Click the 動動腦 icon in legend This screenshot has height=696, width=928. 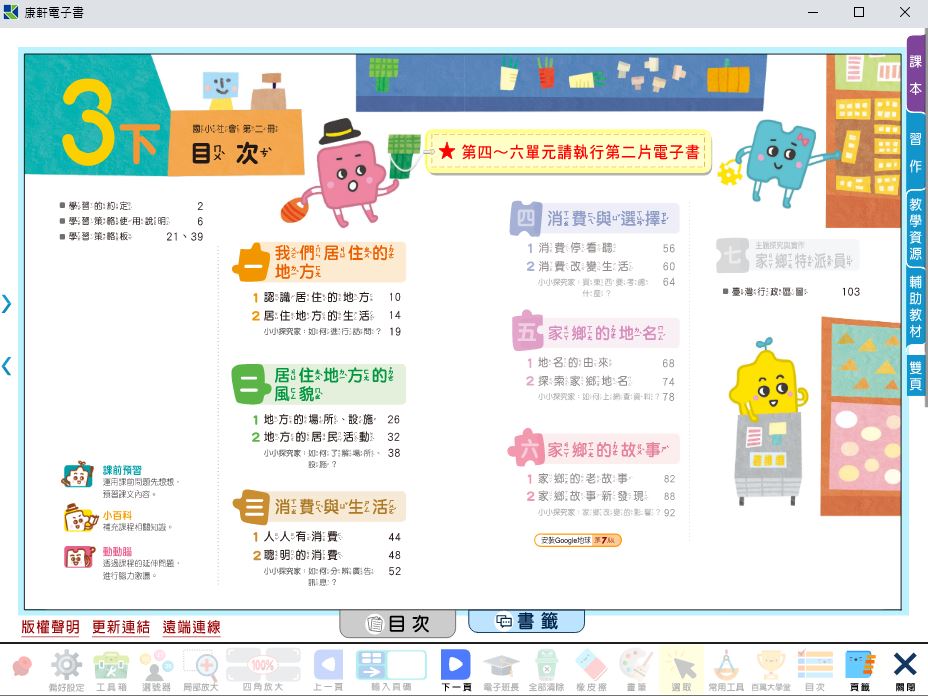(79, 557)
